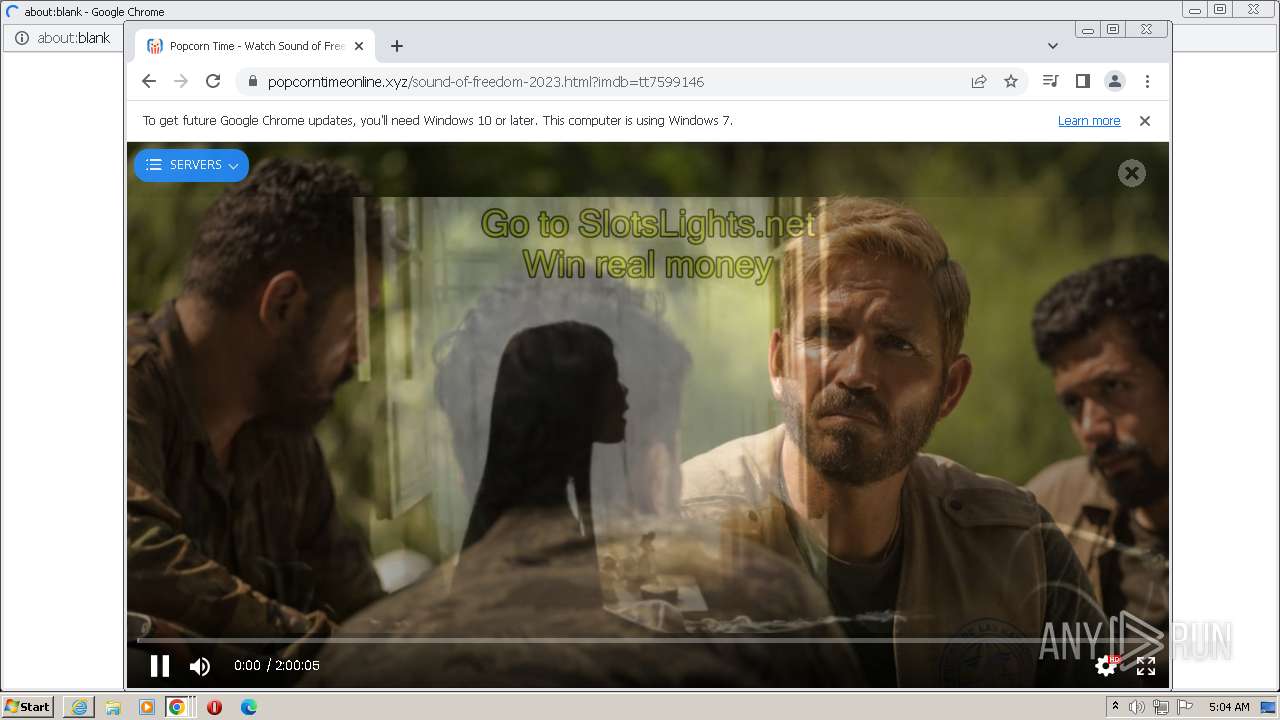
Task: Click info icon in background about:blank window
Action: (x=22, y=38)
